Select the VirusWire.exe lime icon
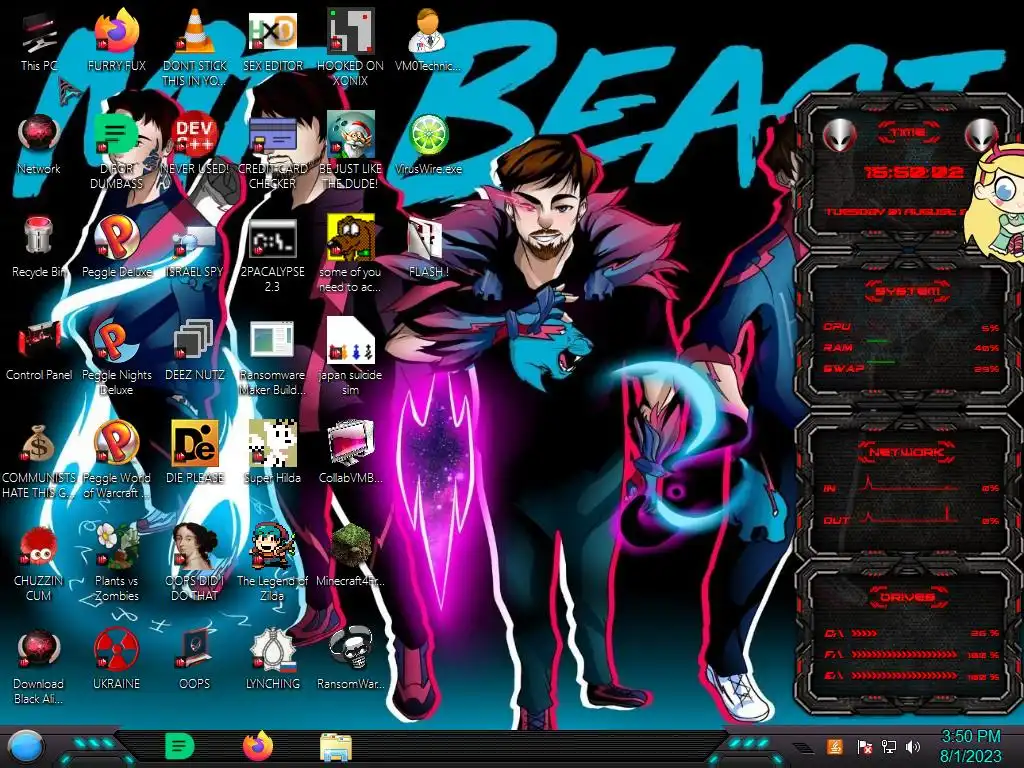The image size is (1024, 768). 428,144
